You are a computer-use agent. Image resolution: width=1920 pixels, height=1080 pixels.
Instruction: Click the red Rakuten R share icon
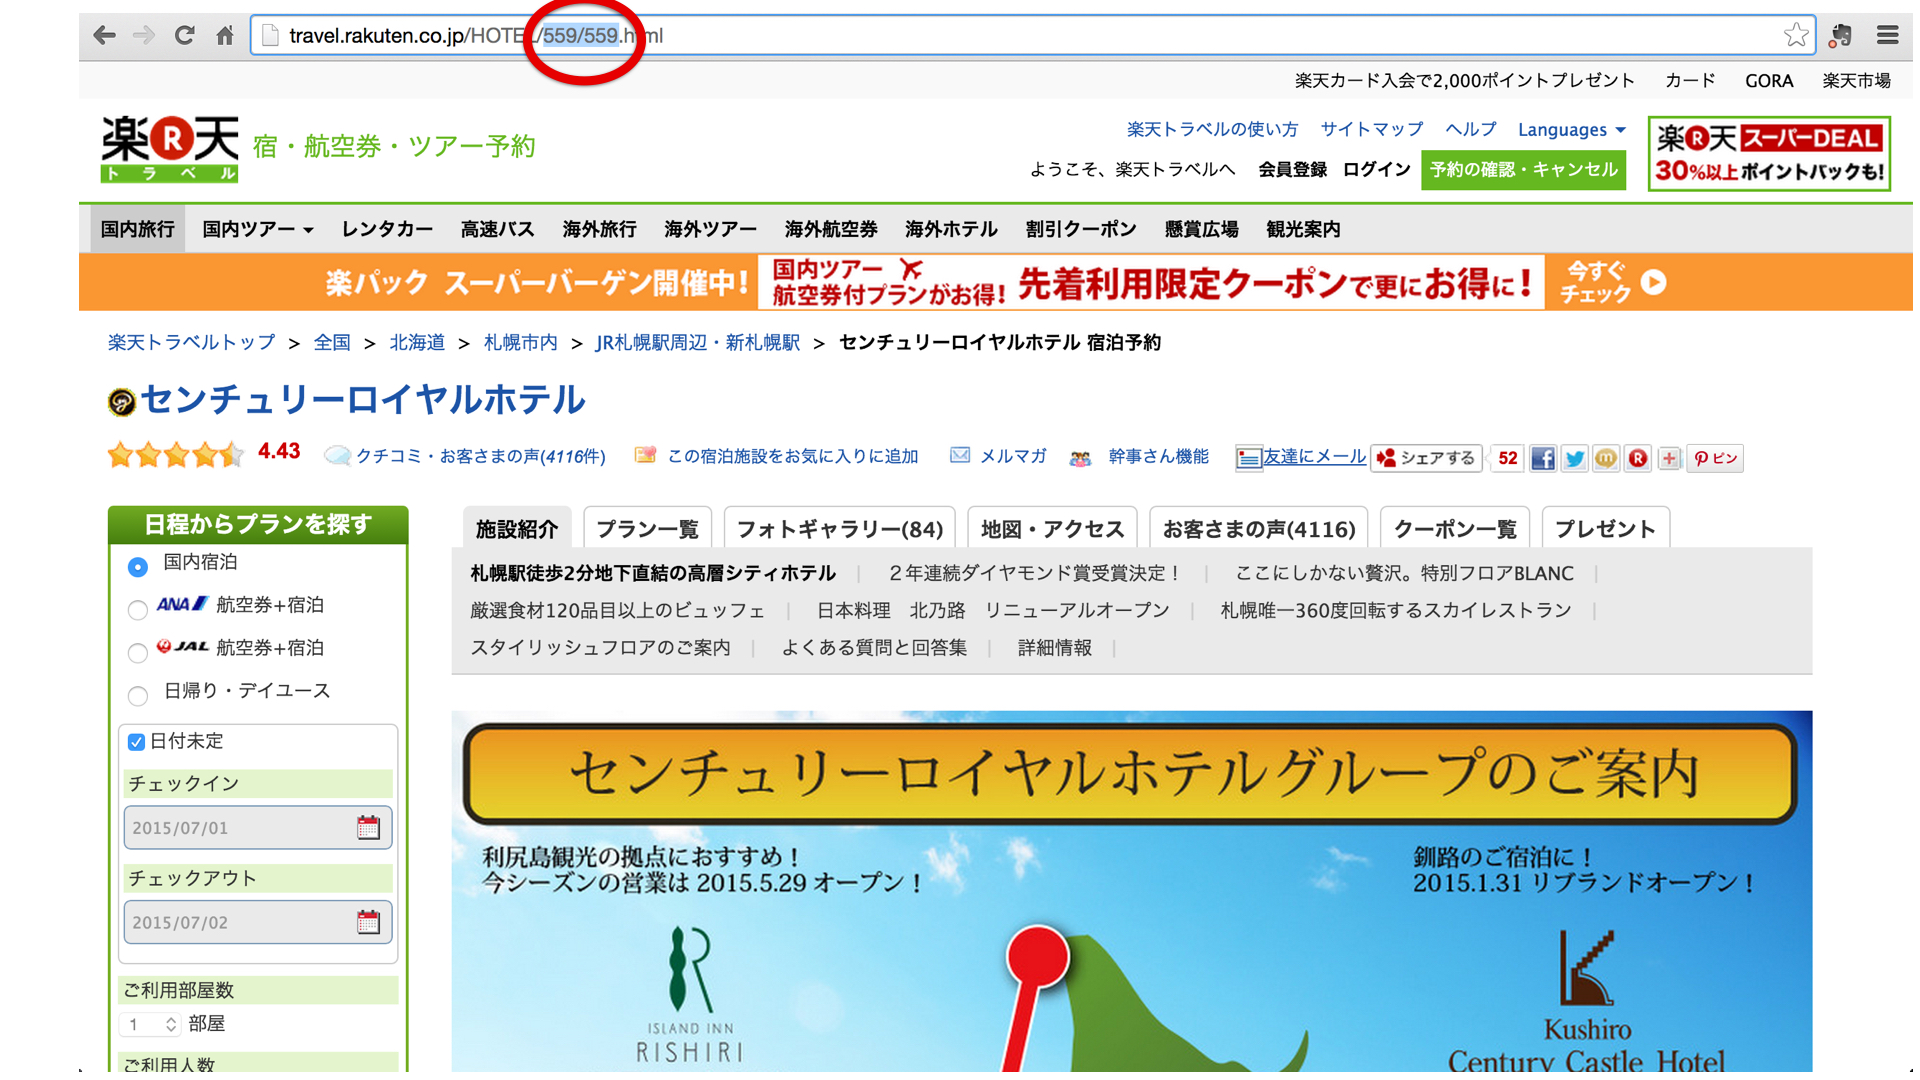pos(1638,458)
